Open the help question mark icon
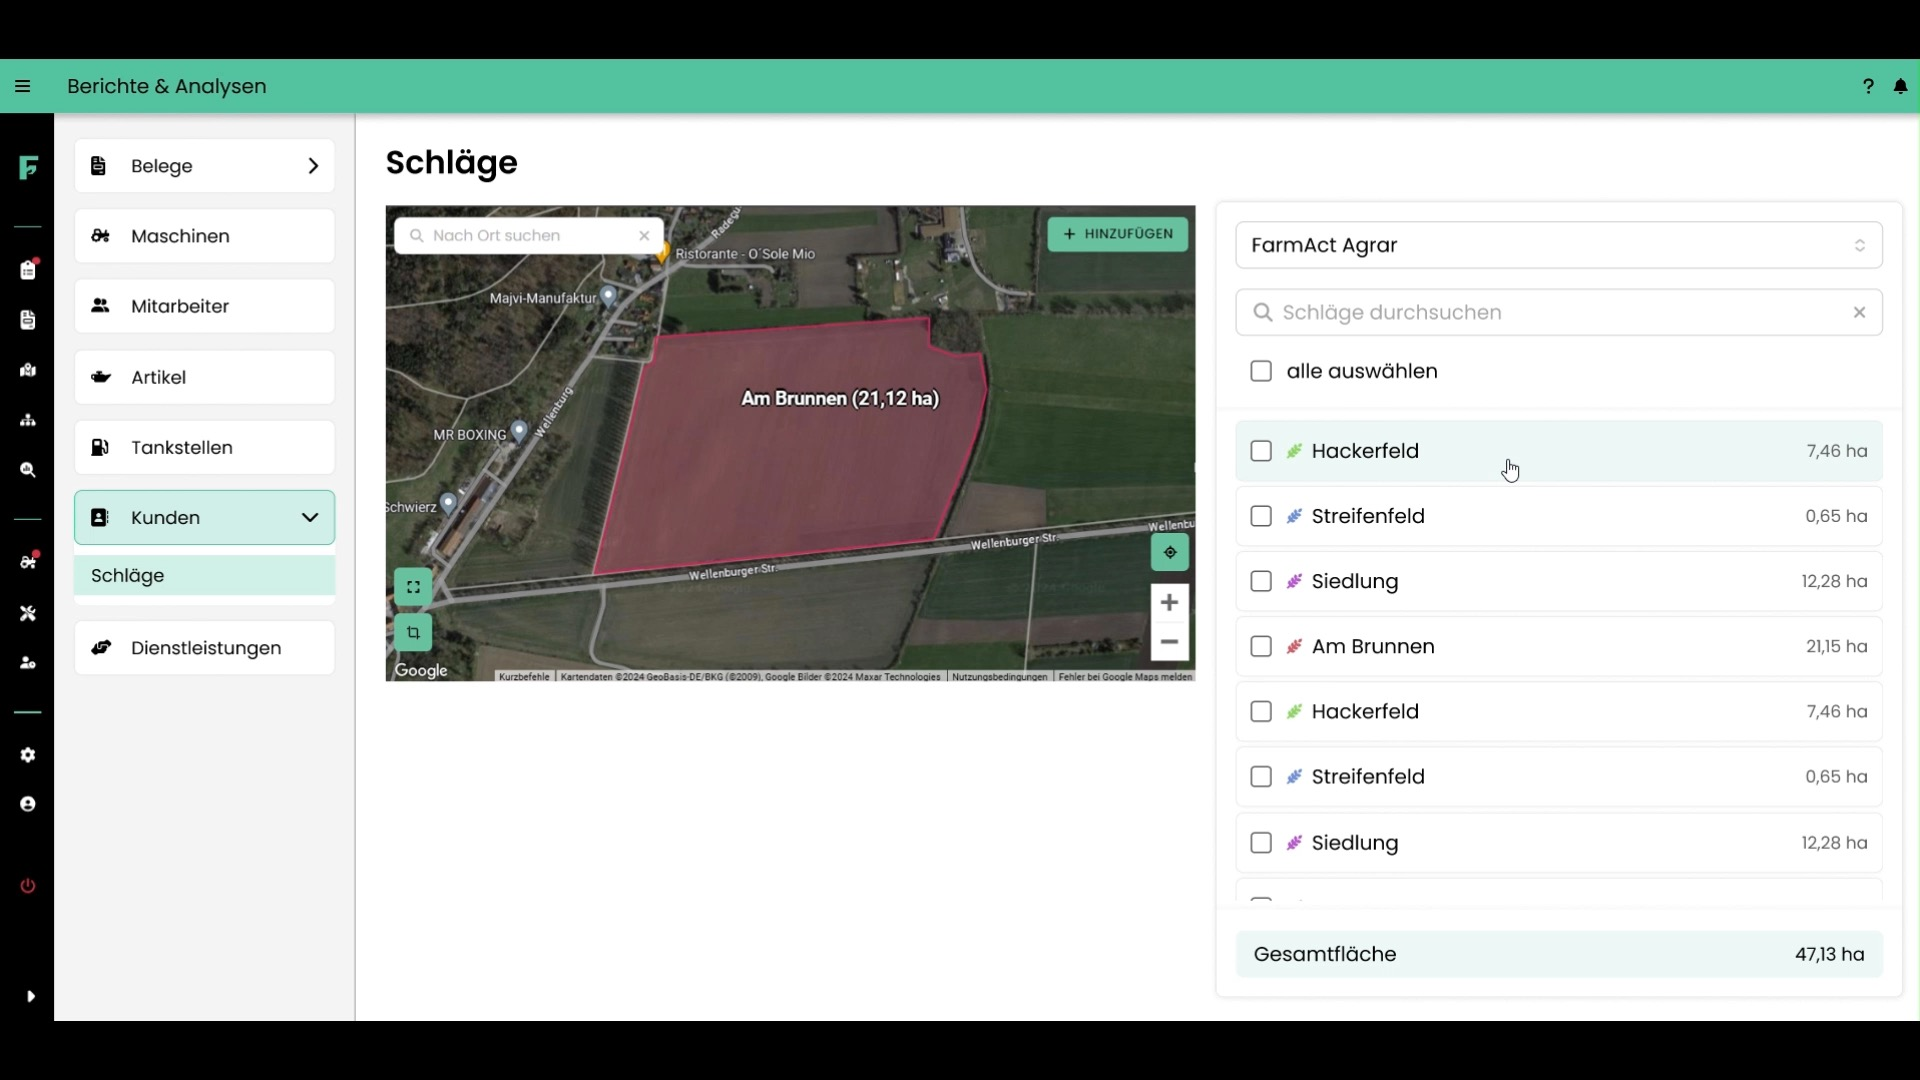Screen dimensions: 1920x1080 pos(1868,87)
